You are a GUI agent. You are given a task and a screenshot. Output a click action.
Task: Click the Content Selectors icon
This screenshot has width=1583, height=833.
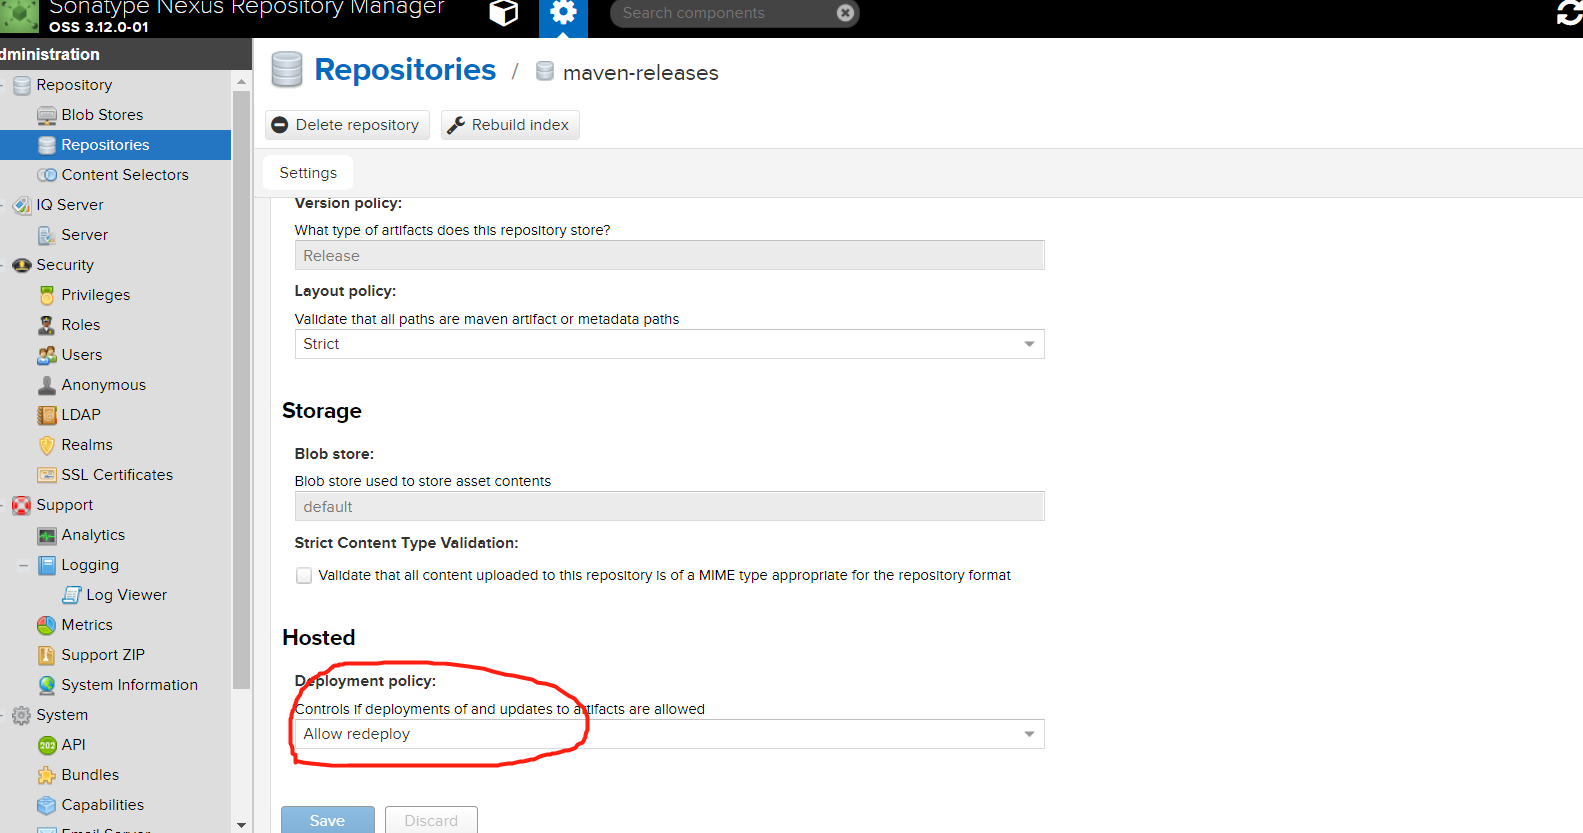click(x=47, y=175)
